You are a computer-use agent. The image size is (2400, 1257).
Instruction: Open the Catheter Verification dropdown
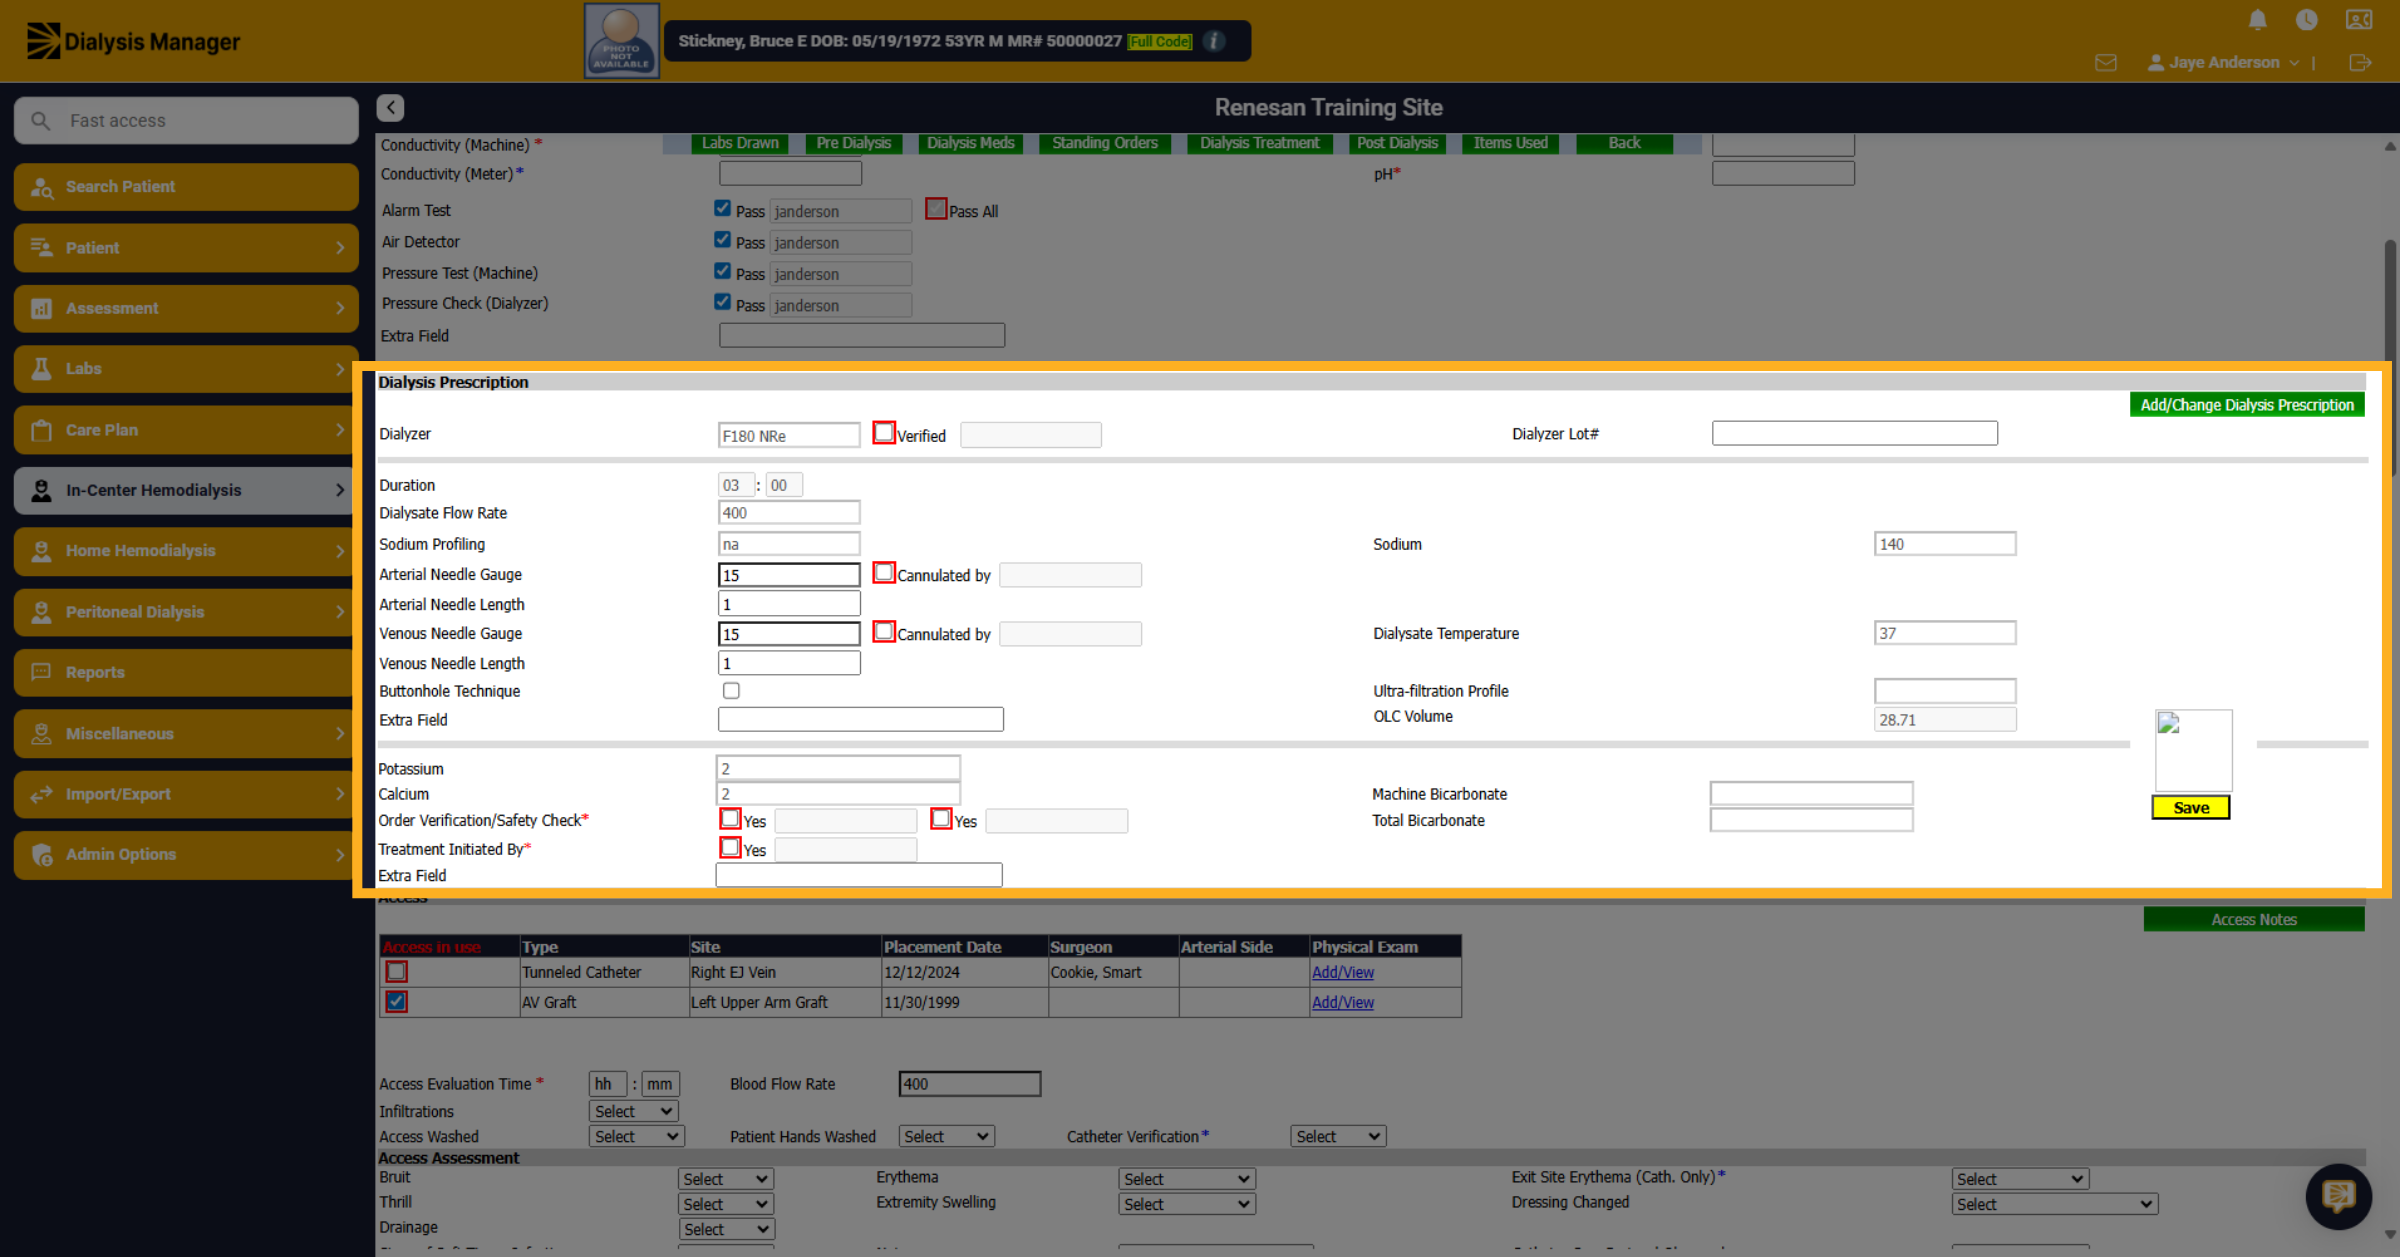[x=1338, y=1136]
